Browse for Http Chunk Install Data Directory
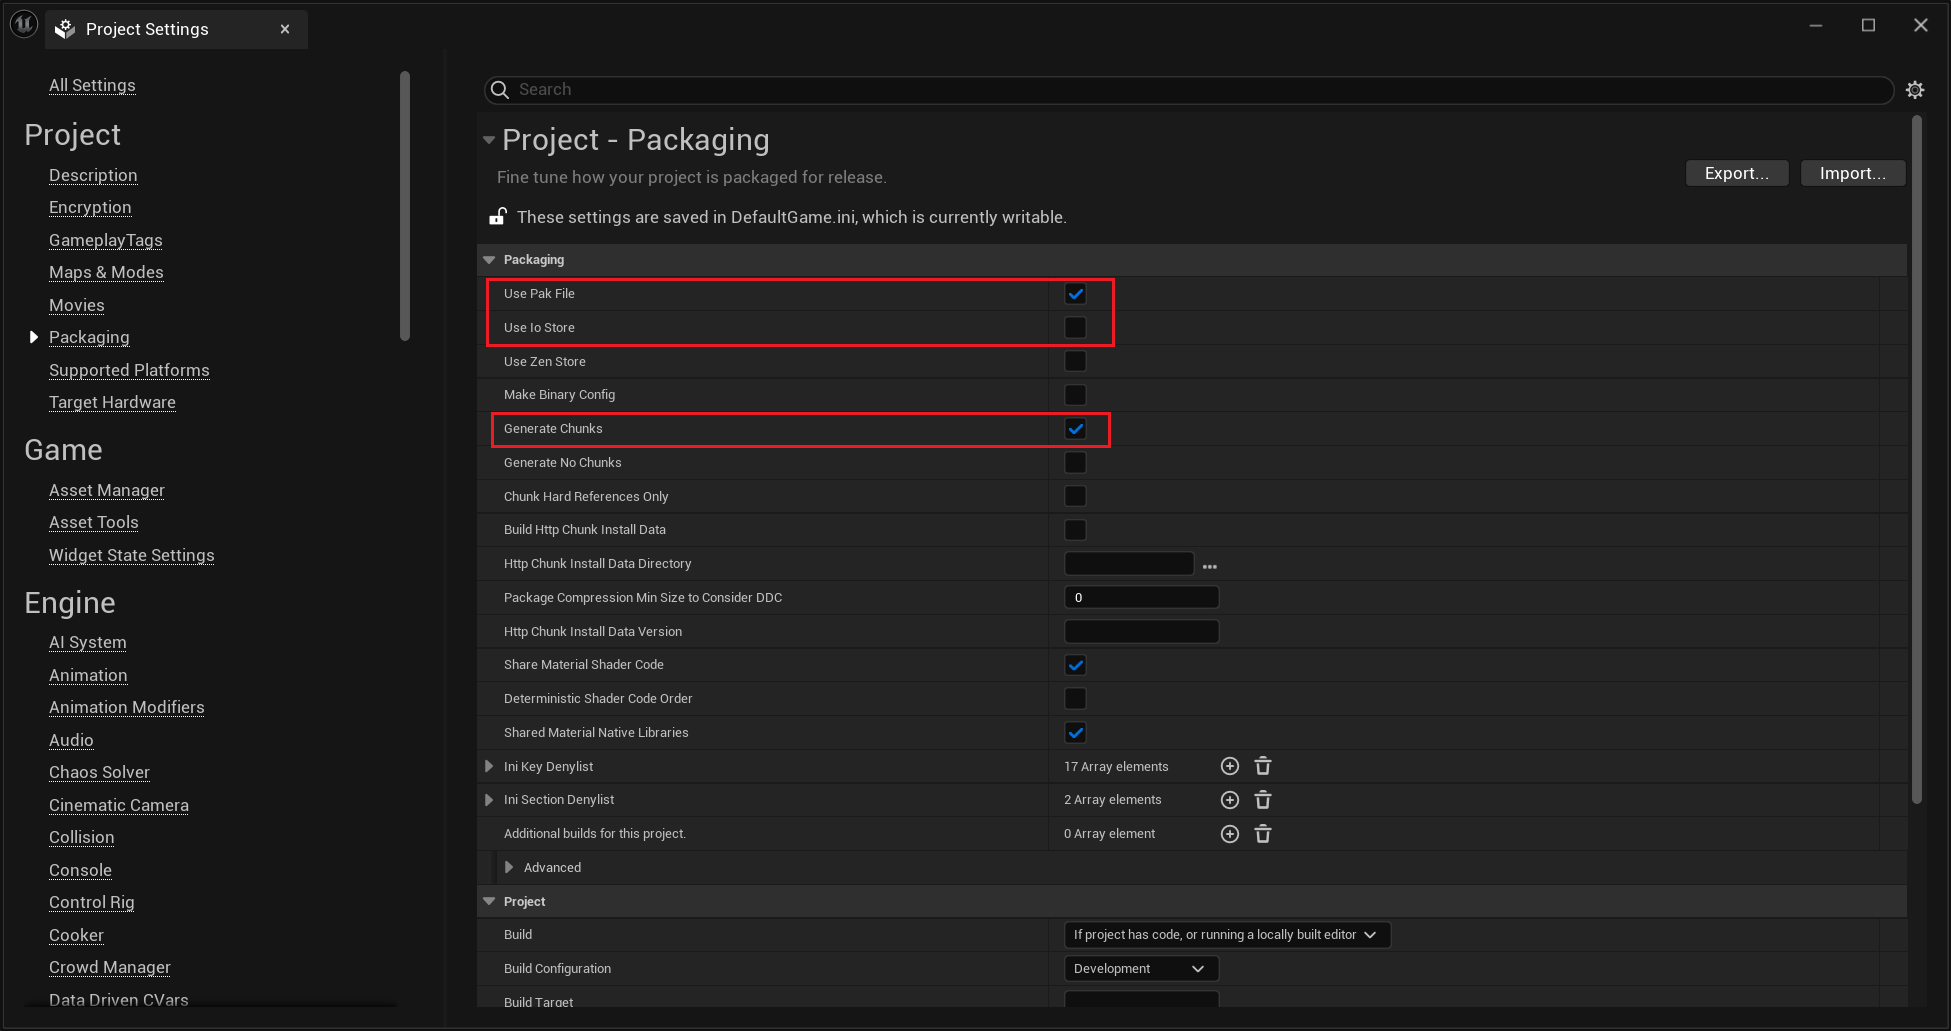The height and width of the screenshot is (1031, 1951). tap(1210, 565)
